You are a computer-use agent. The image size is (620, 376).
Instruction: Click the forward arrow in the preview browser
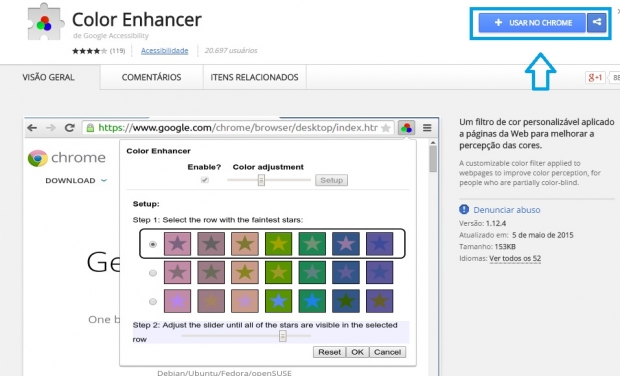[51, 128]
